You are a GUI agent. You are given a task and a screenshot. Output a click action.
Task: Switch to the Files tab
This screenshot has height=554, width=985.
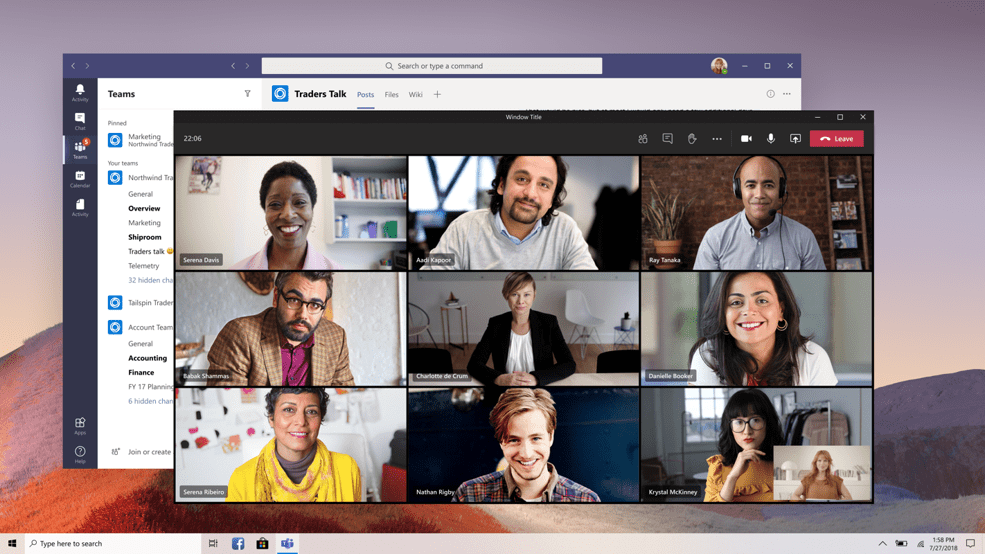pyautogui.click(x=391, y=95)
